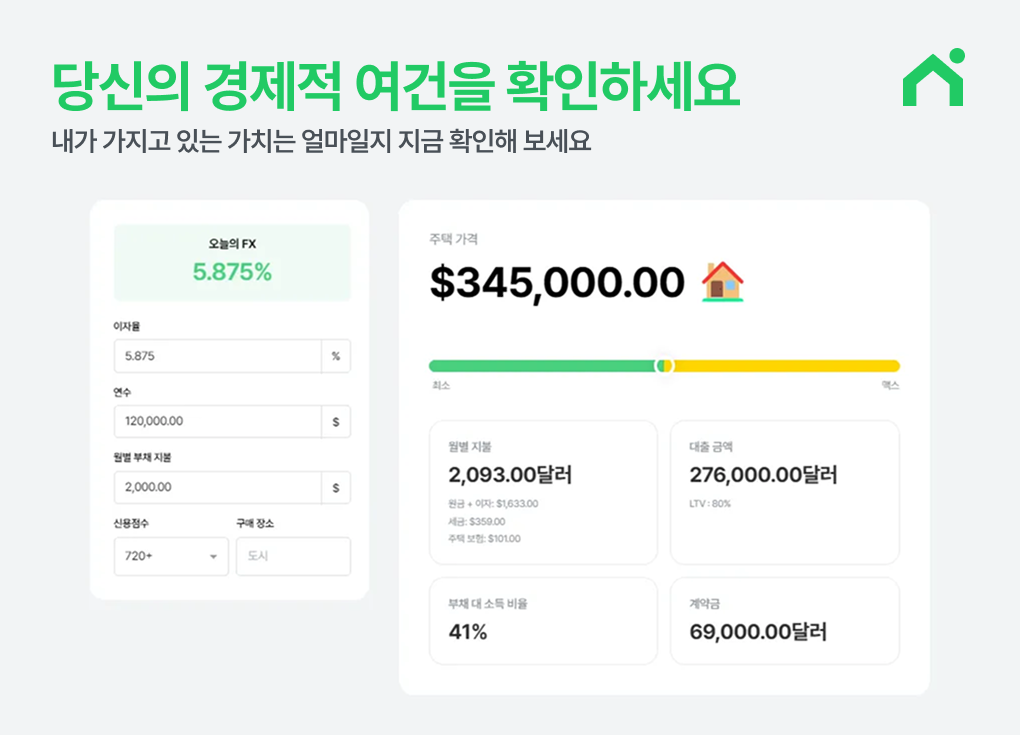Image resolution: width=1020 pixels, height=735 pixels.
Task: Click the 구매 장소 city input field
Action: (x=293, y=556)
